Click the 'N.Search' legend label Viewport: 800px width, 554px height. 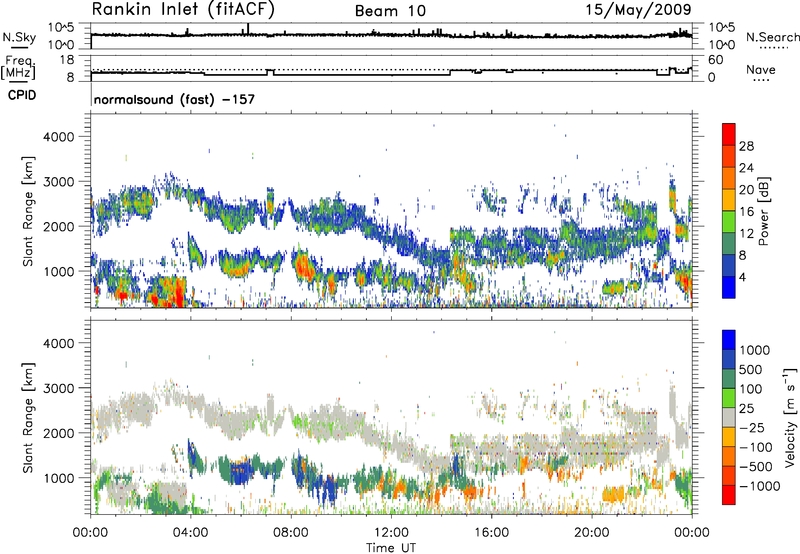coord(772,37)
